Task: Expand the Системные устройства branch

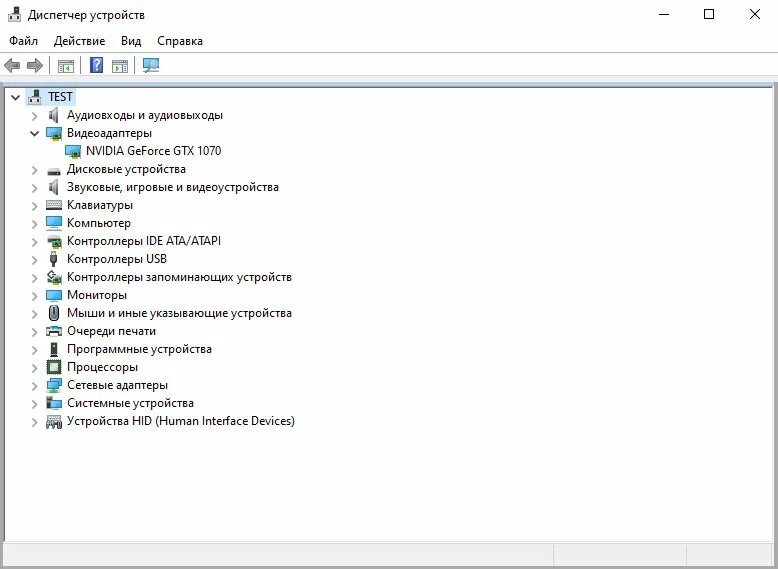Action: coord(34,403)
